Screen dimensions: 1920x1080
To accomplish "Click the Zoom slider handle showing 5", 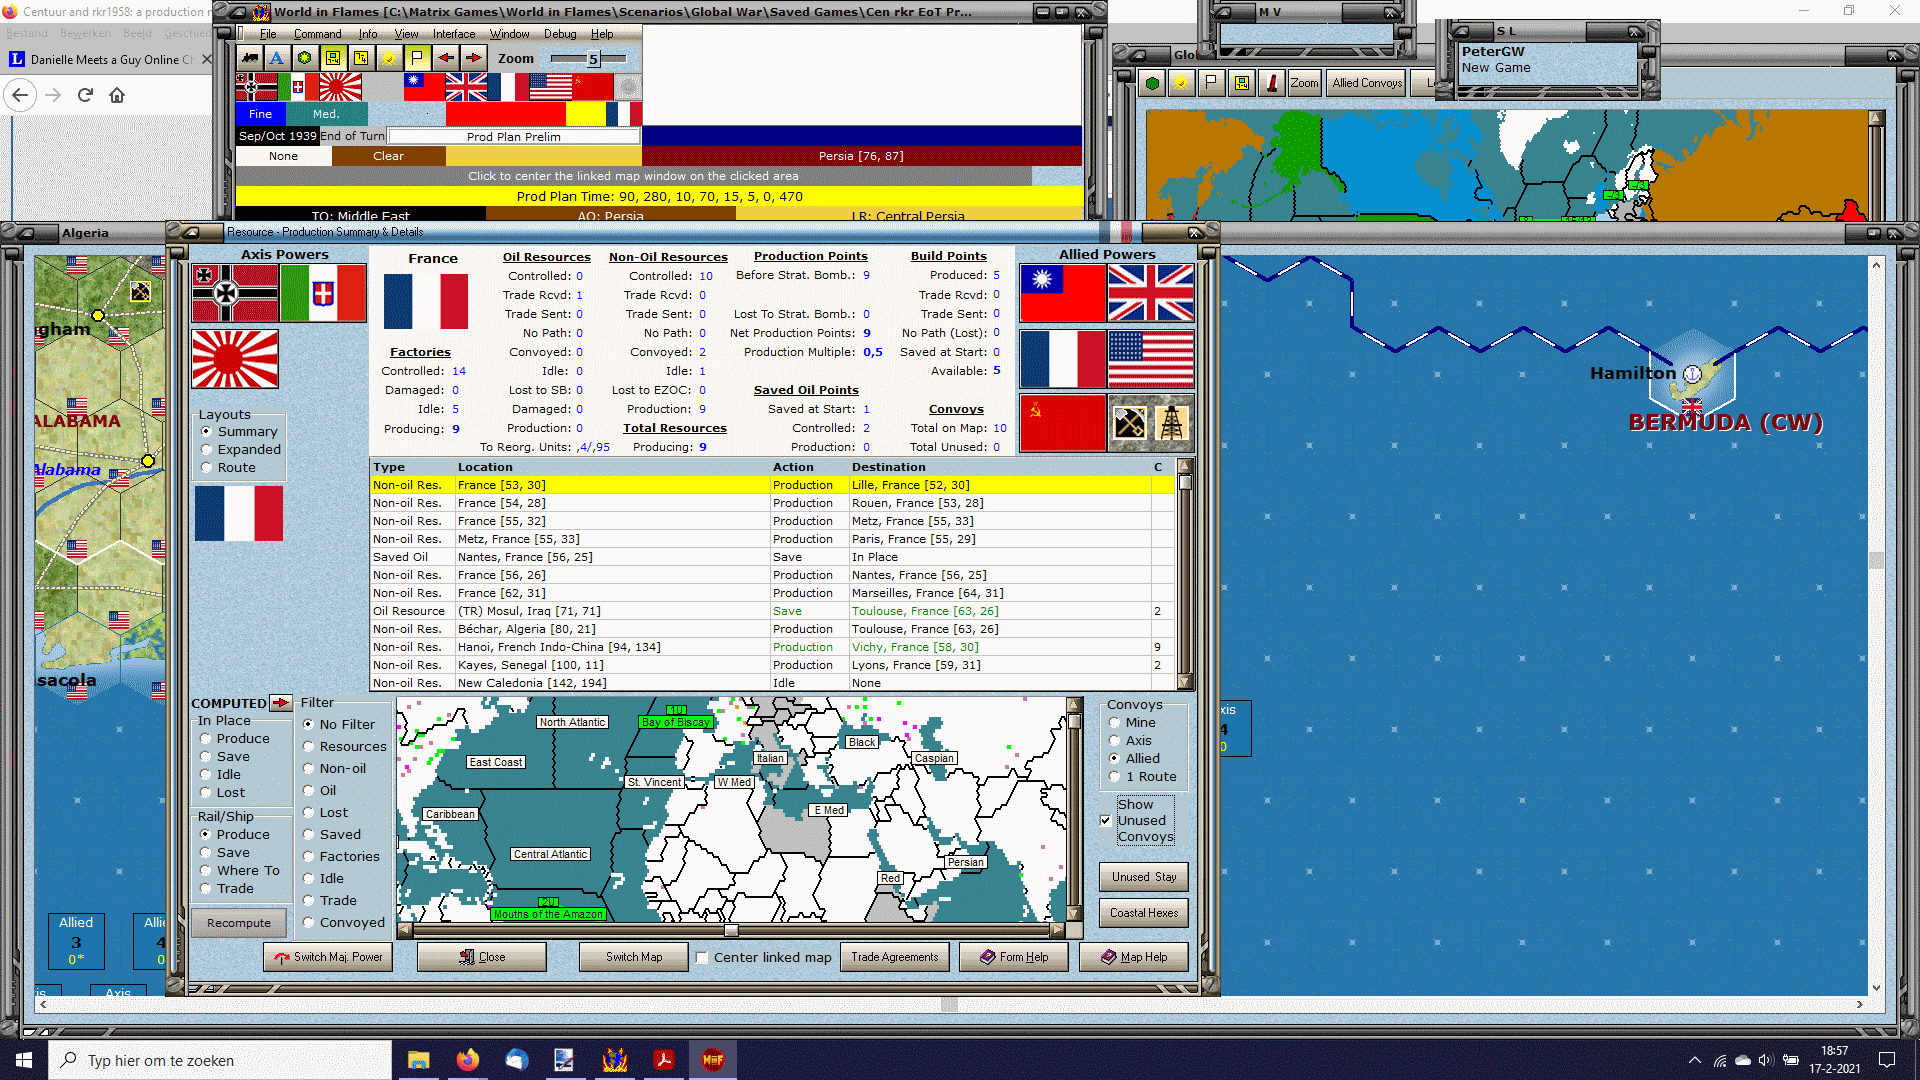I will (593, 59).
